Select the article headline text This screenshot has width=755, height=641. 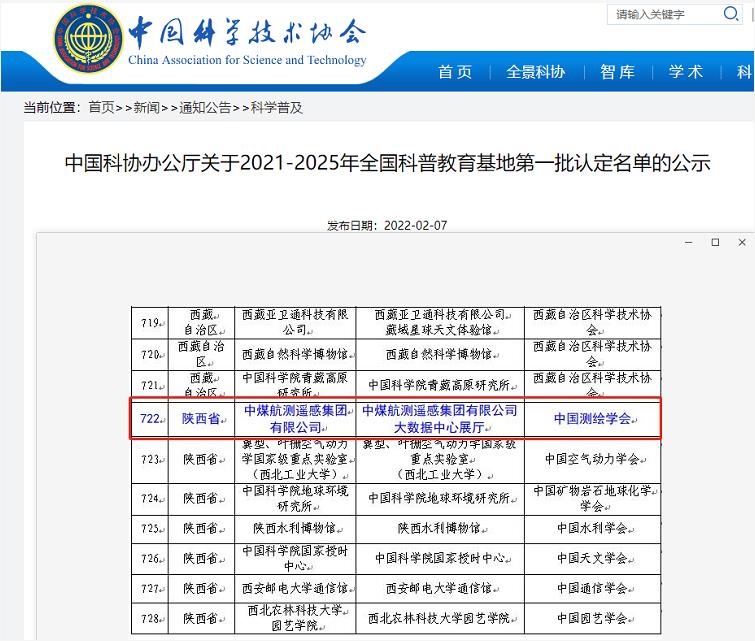tap(388, 163)
